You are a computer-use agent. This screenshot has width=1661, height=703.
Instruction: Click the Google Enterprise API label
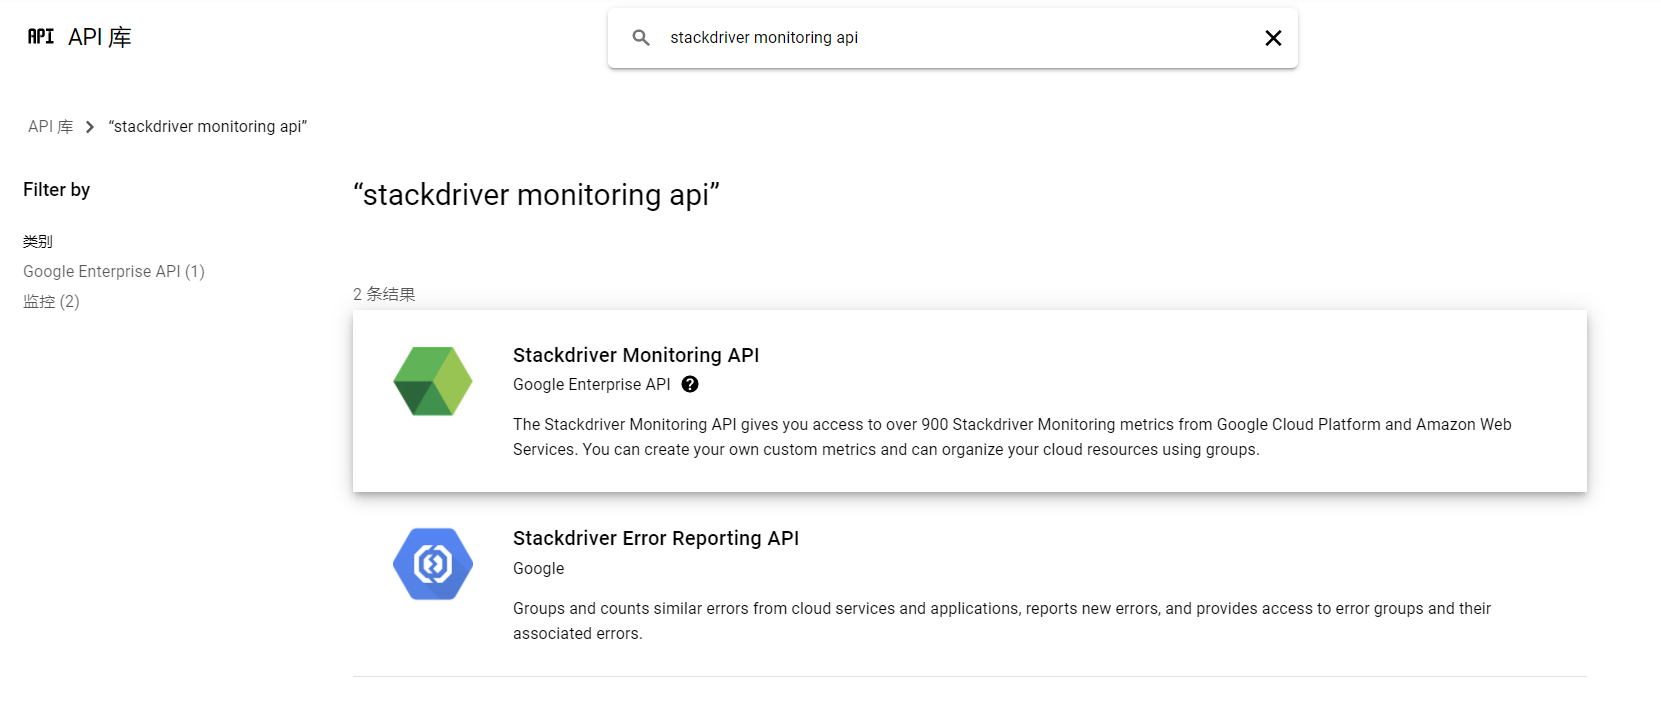592,385
